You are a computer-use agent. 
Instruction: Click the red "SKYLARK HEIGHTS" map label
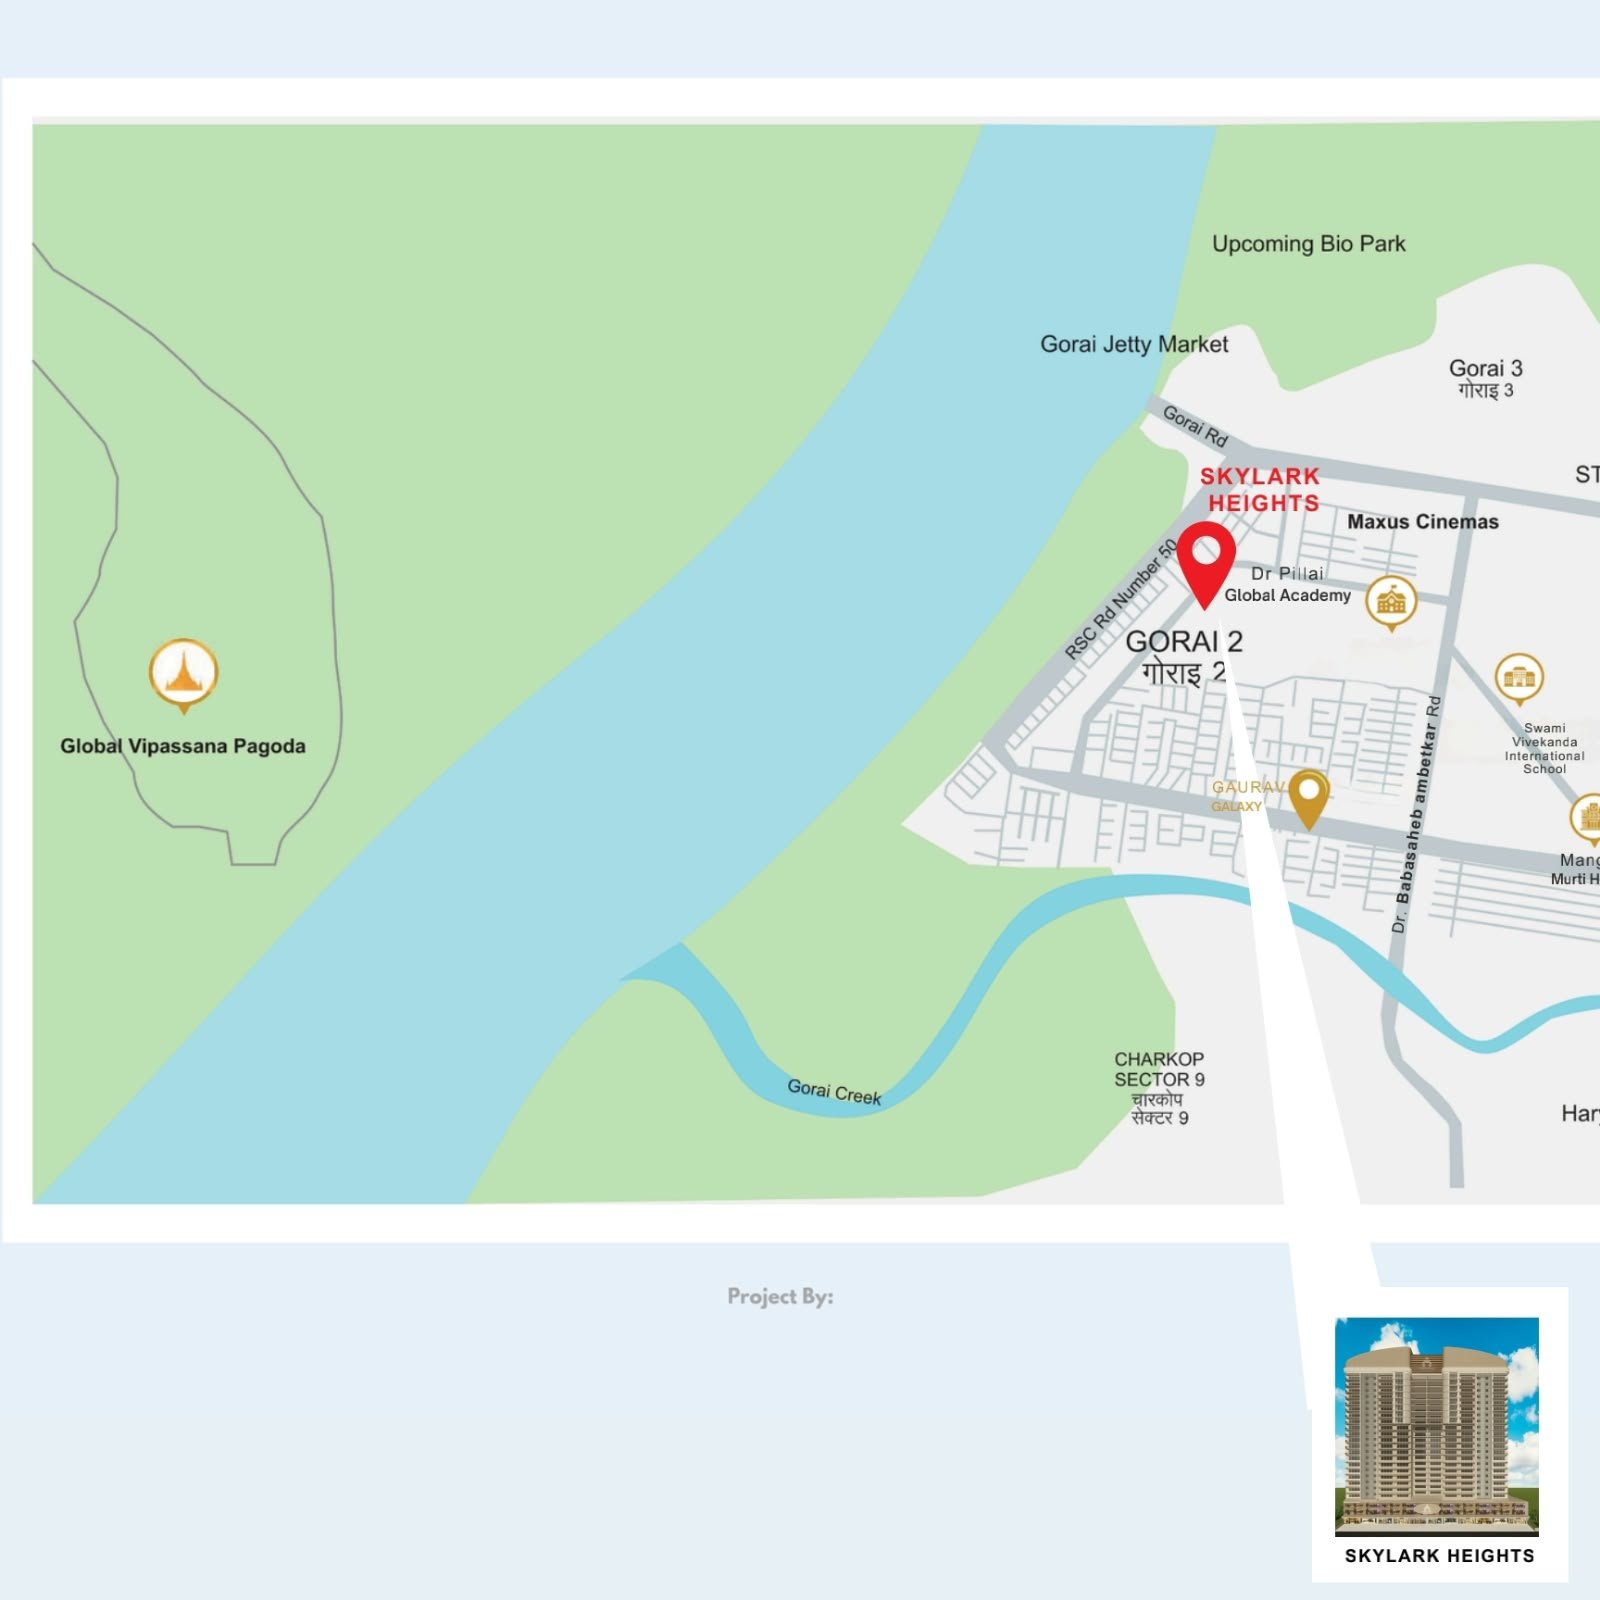pos(1261,490)
